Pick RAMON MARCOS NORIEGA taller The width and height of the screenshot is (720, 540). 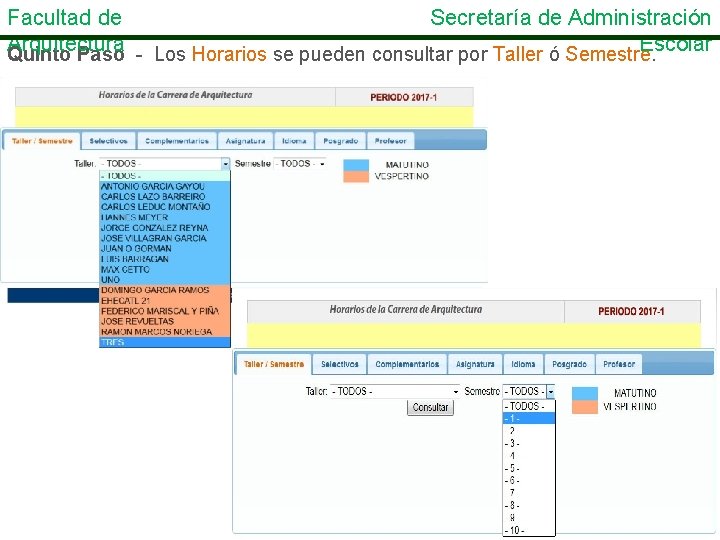pos(164,332)
